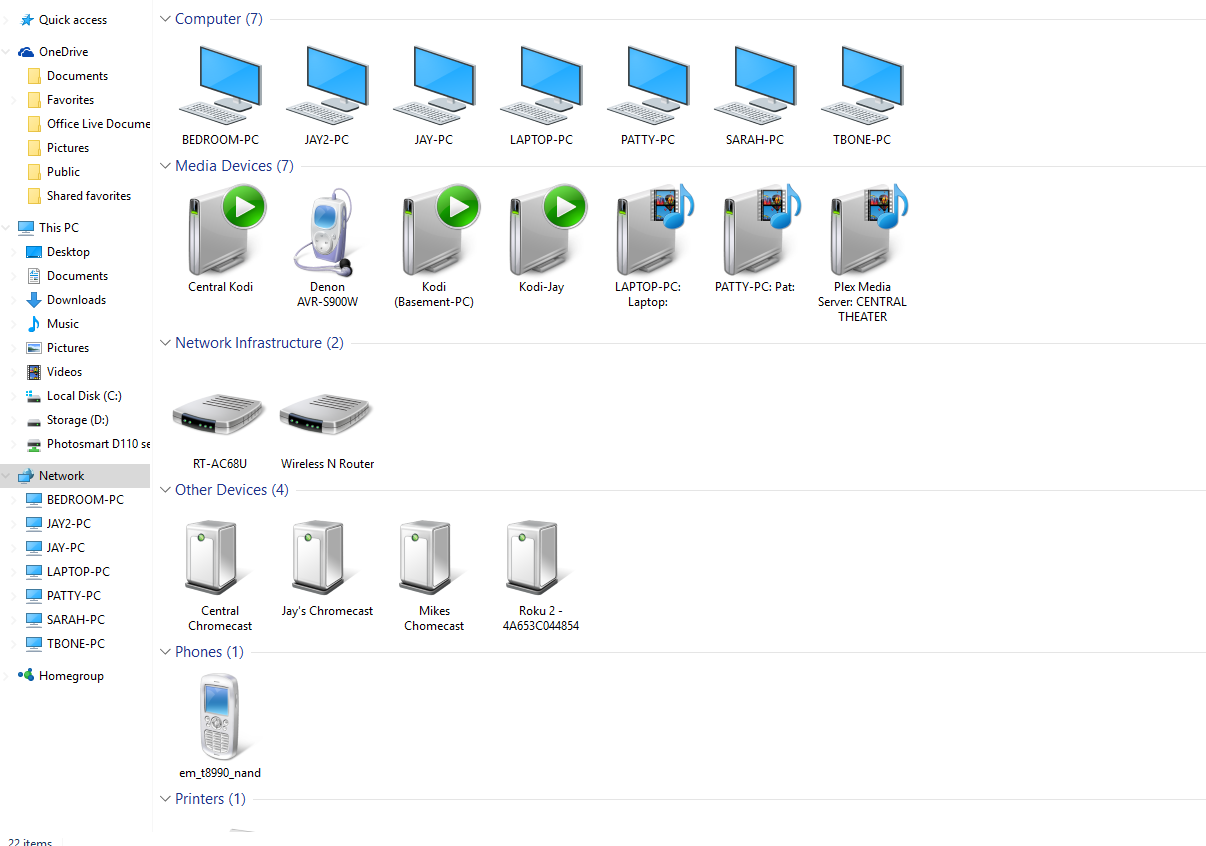Collapse the Media Devices (7) group
The width and height of the screenshot is (1206, 846).
(x=165, y=166)
